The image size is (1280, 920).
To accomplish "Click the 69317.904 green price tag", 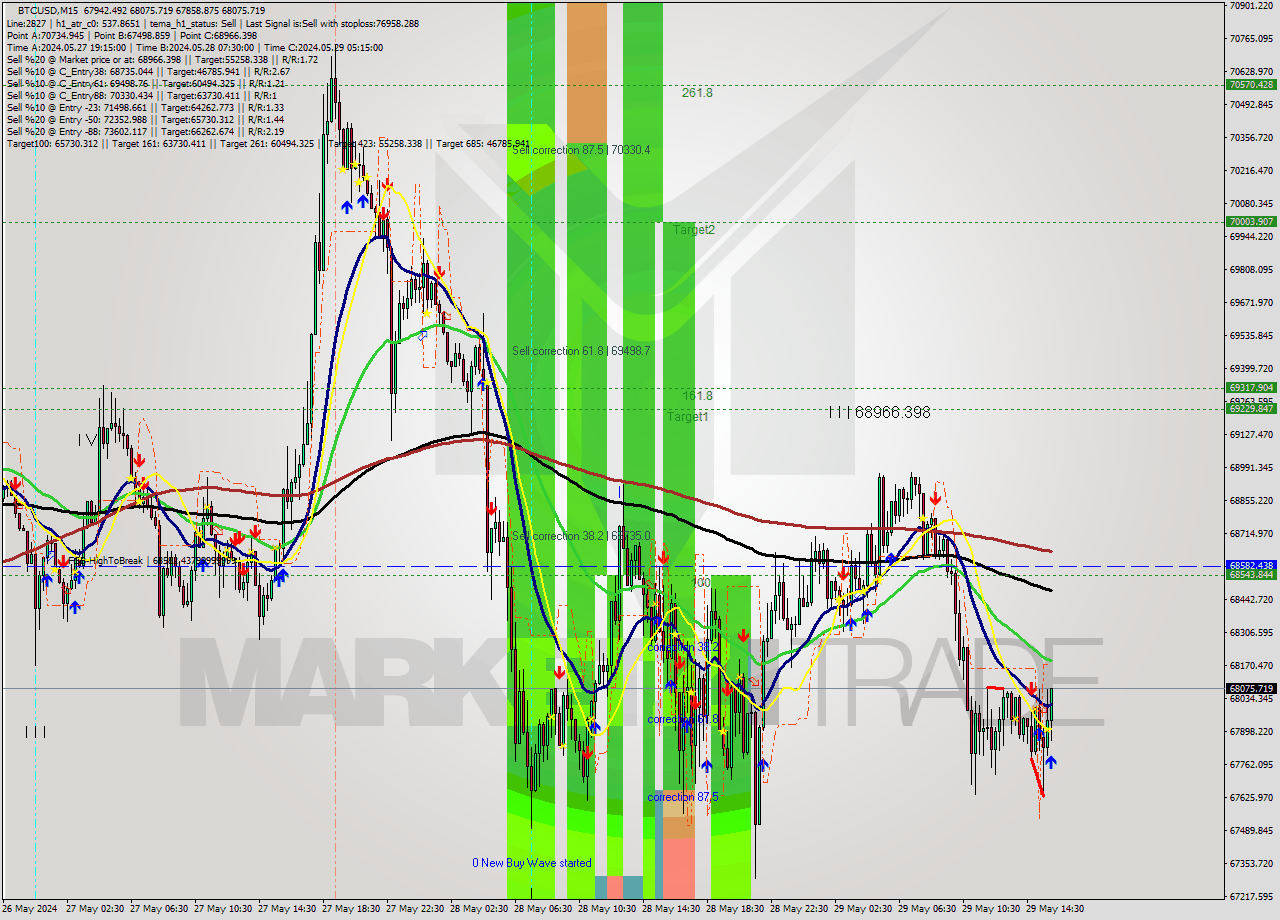I will click(x=1250, y=388).
